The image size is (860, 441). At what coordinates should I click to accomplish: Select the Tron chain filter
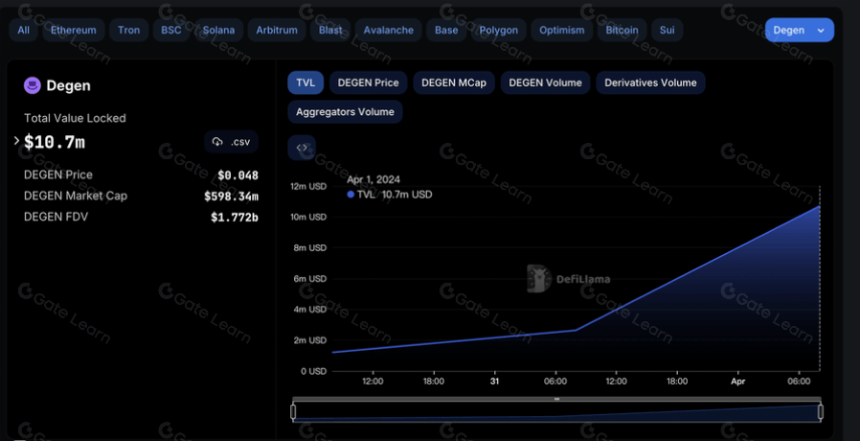tap(129, 30)
